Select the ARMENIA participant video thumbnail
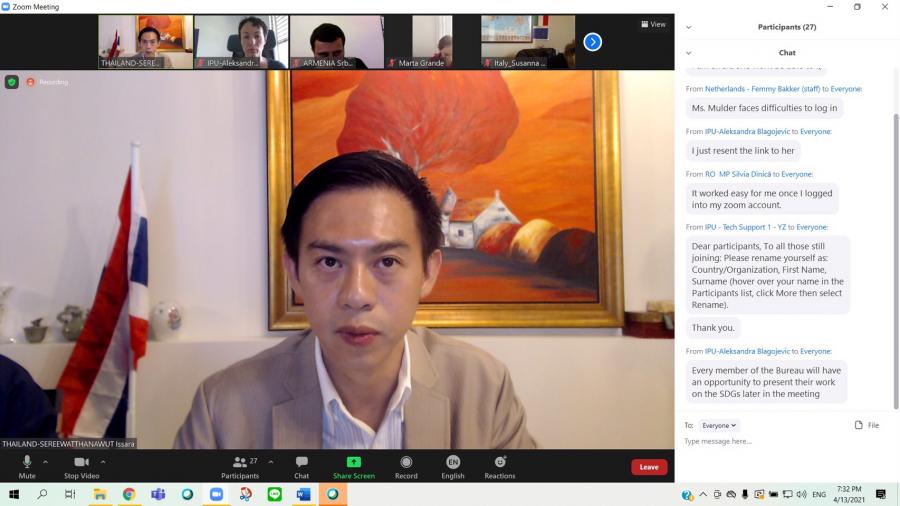 point(336,42)
